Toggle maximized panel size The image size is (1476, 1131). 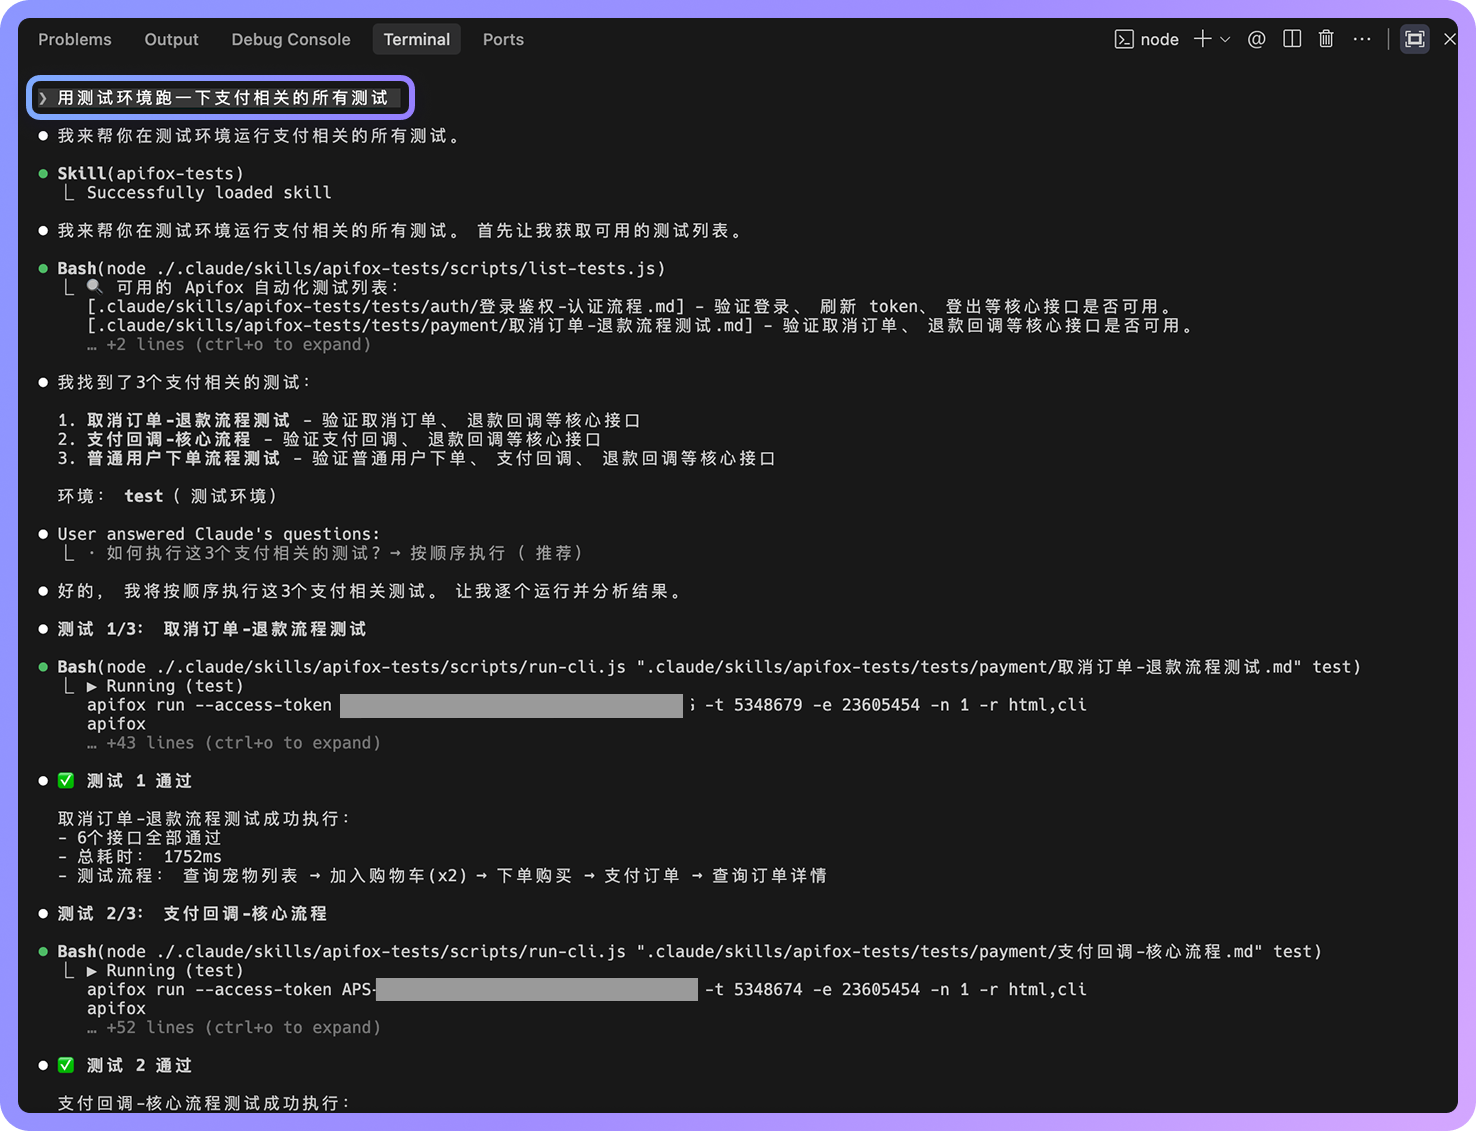click(x=1414, y=39)
